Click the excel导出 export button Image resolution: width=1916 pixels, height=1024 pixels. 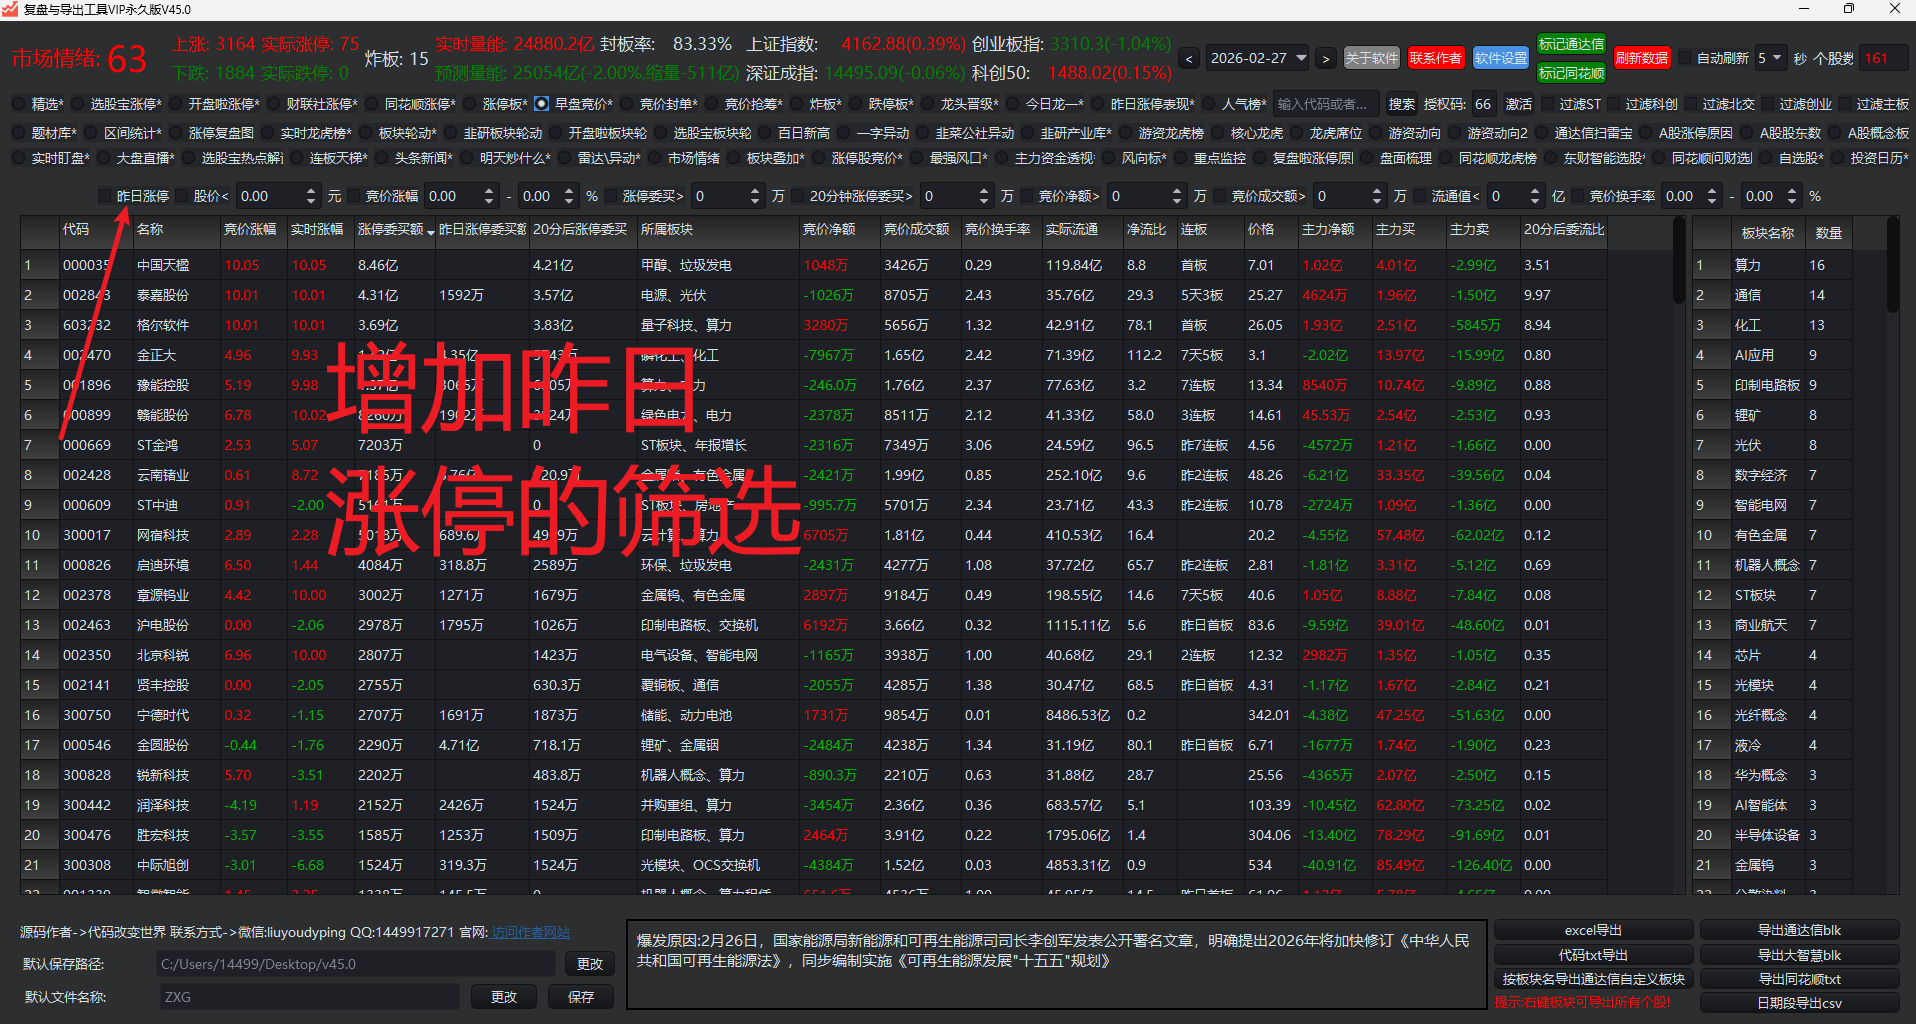1592,930
